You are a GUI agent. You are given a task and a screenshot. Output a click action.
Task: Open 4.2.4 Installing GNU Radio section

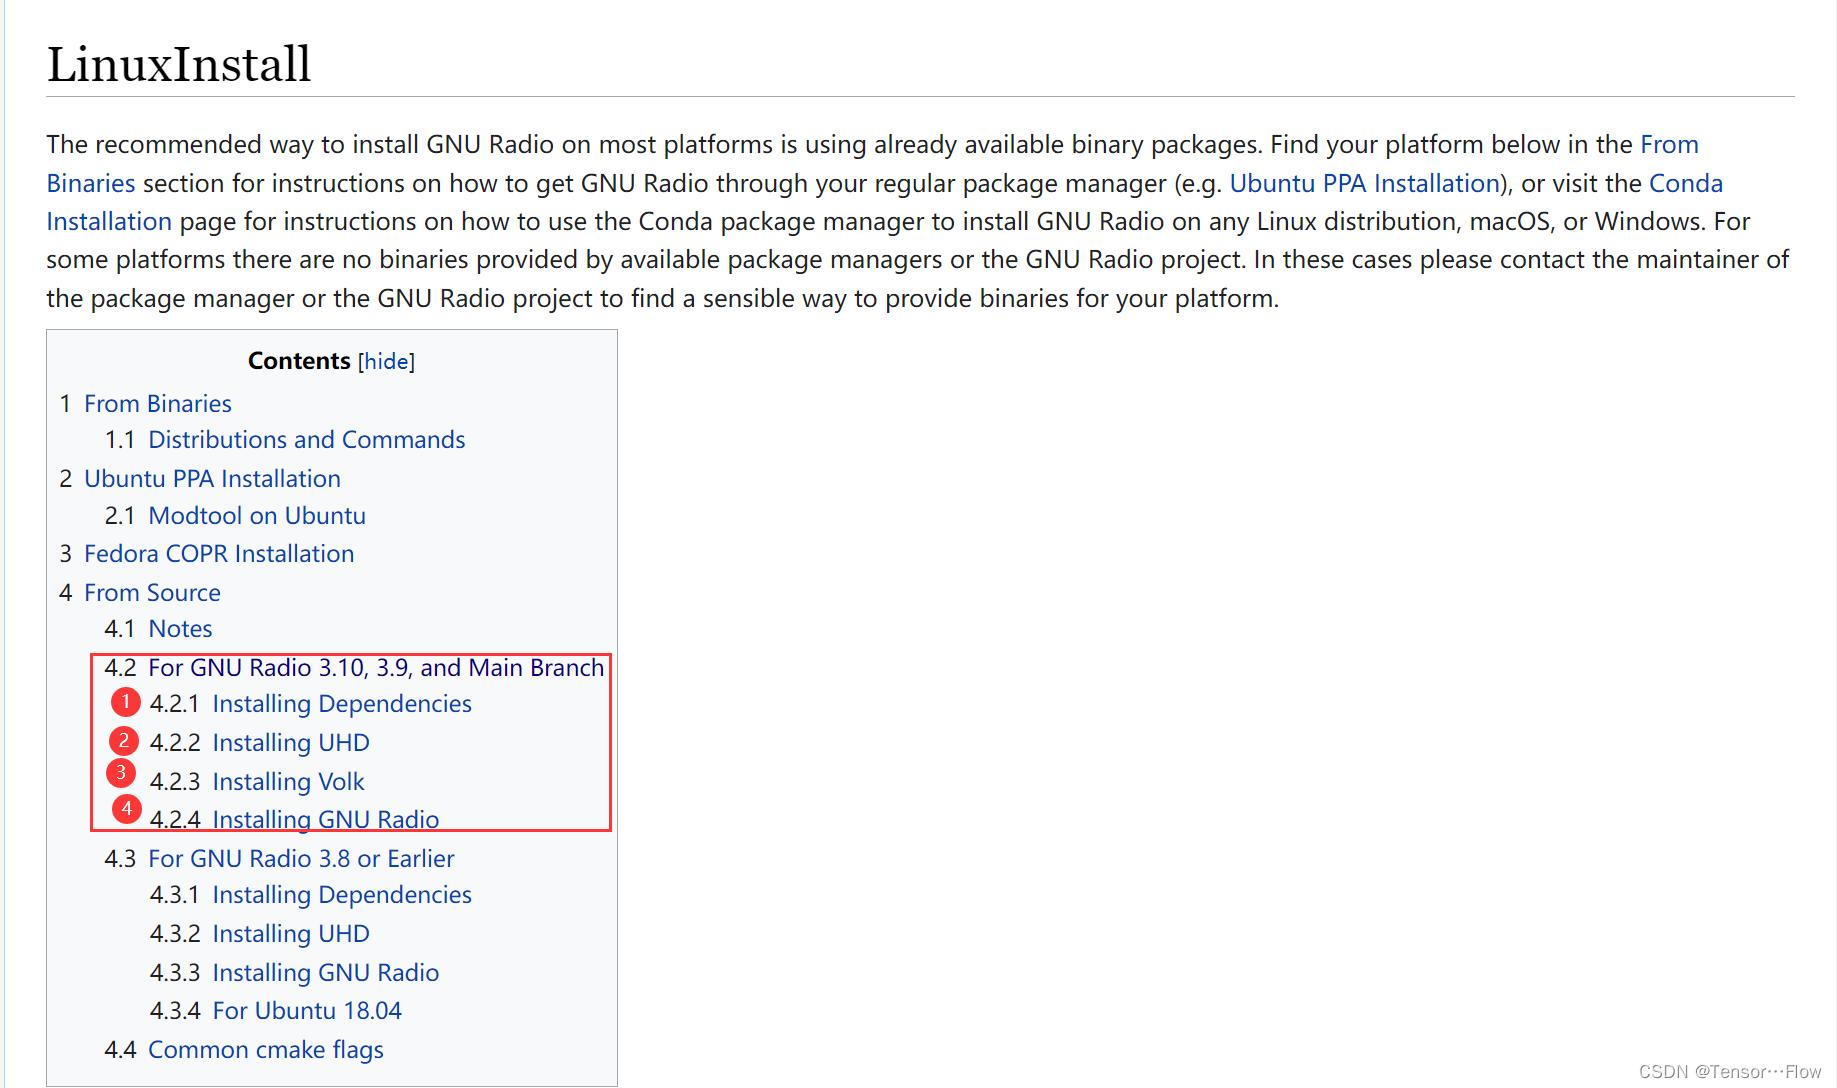pyautogui.click(x=326, y=820)
